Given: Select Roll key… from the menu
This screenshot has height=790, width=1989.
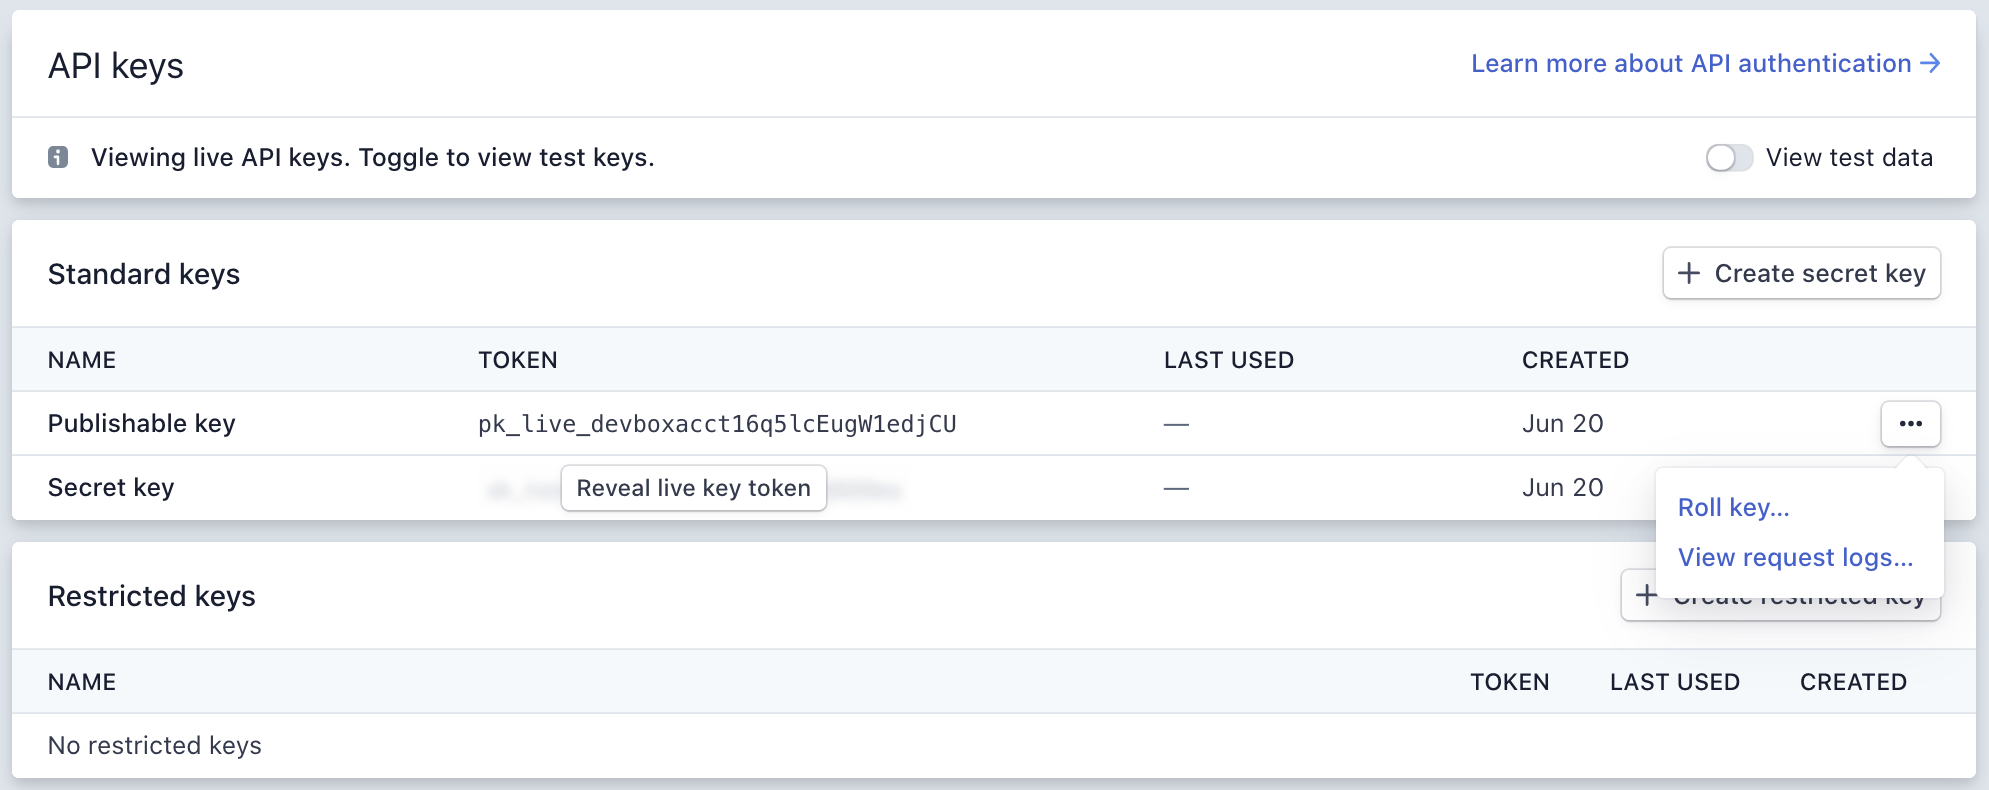Looking at the screenshot, I should coord(1733,508).
